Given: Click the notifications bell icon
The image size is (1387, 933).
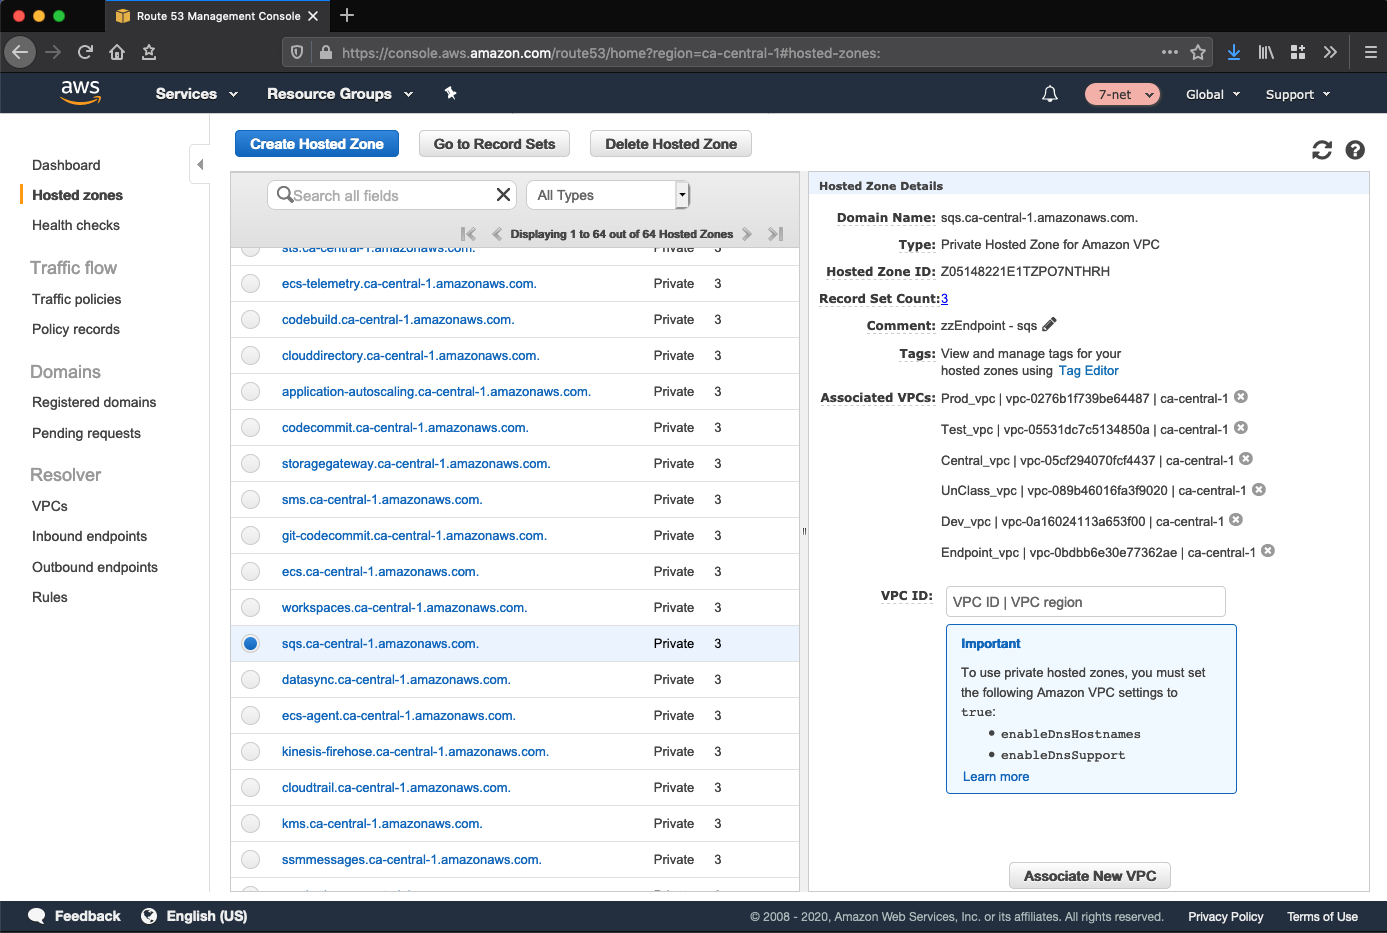Looking at the screenshot, I should click(1049, 94).
